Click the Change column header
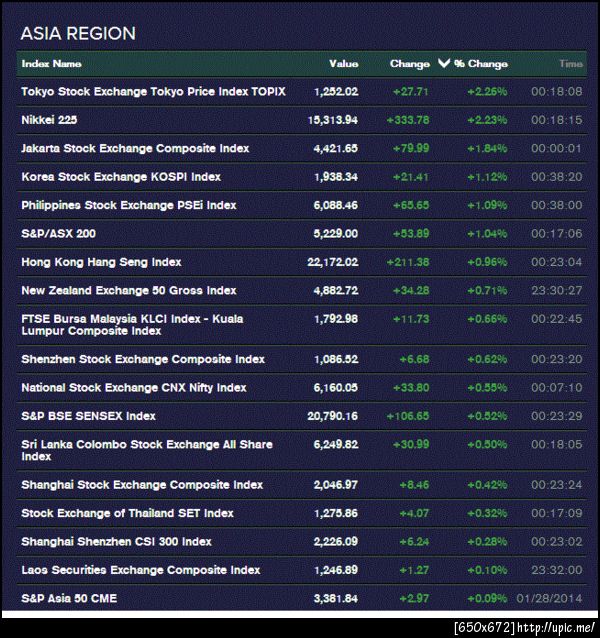This screenshot has width=600, height=638. [409, 64]
